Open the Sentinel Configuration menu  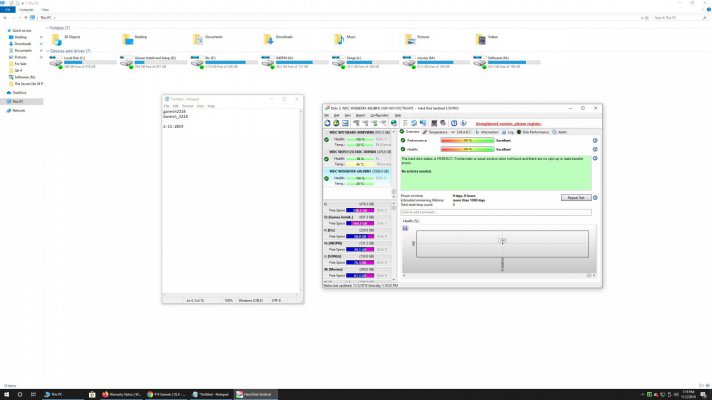(379, 115)
